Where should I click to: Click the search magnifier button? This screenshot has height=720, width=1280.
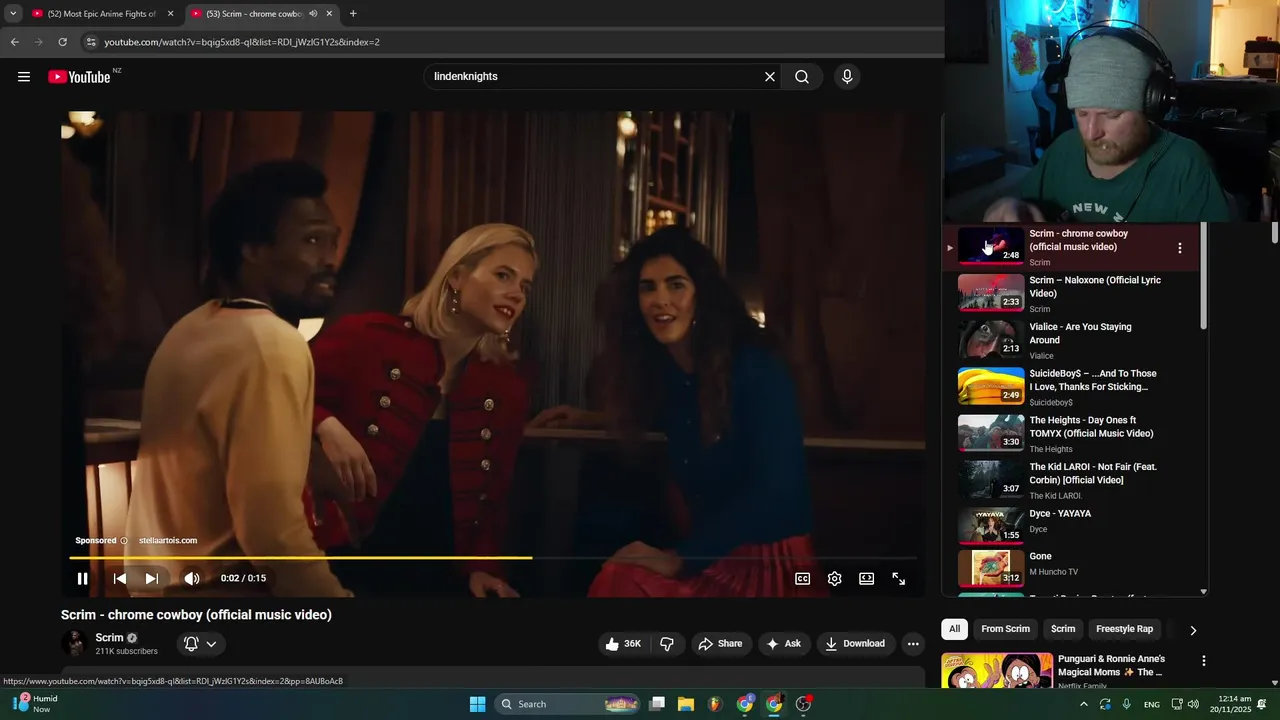tap(802, 77)
